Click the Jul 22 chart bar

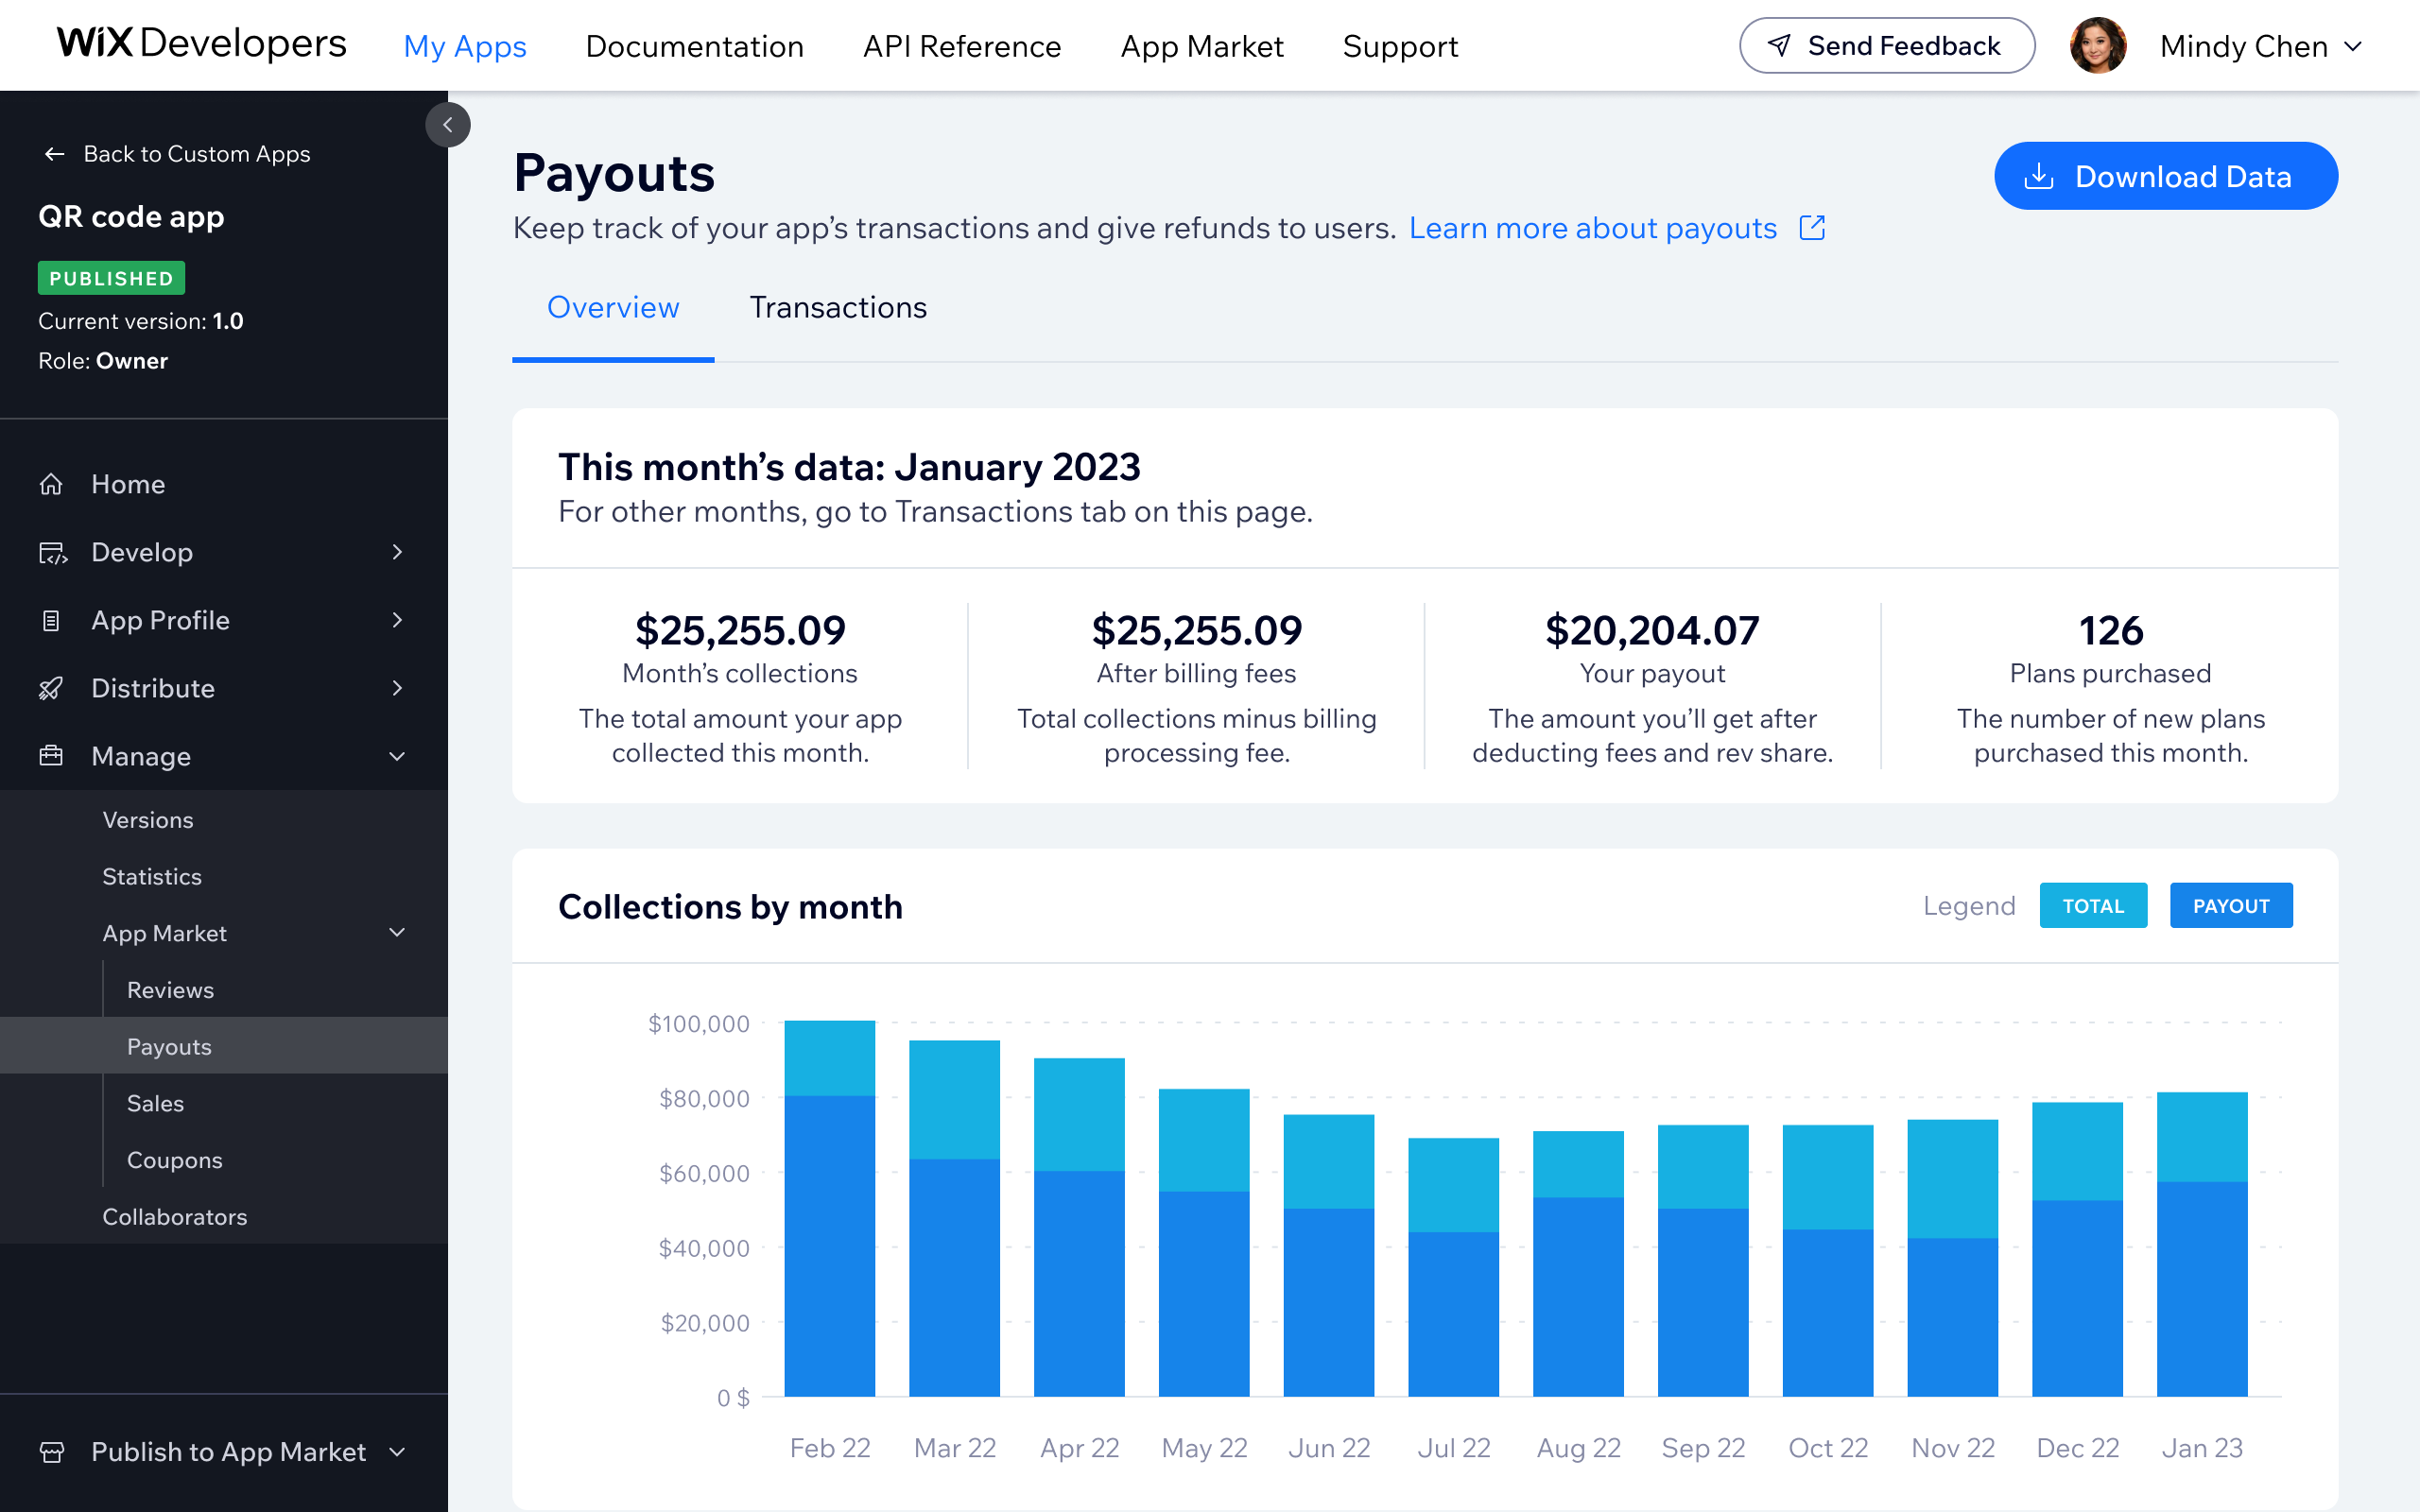coord(1453,1267)
